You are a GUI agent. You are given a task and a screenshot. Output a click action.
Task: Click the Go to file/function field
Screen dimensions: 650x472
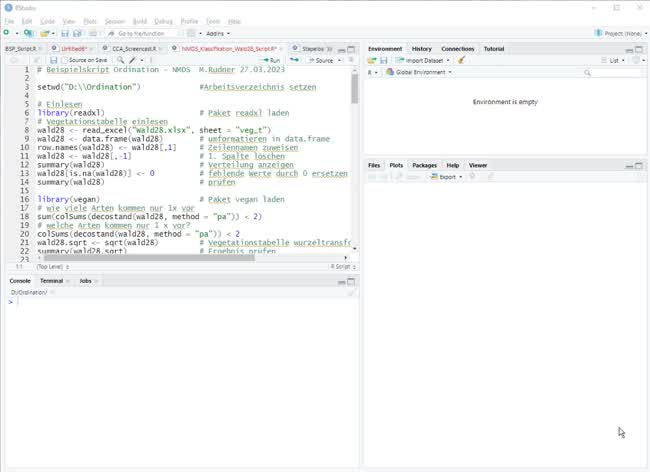click(x=141, y=33)
